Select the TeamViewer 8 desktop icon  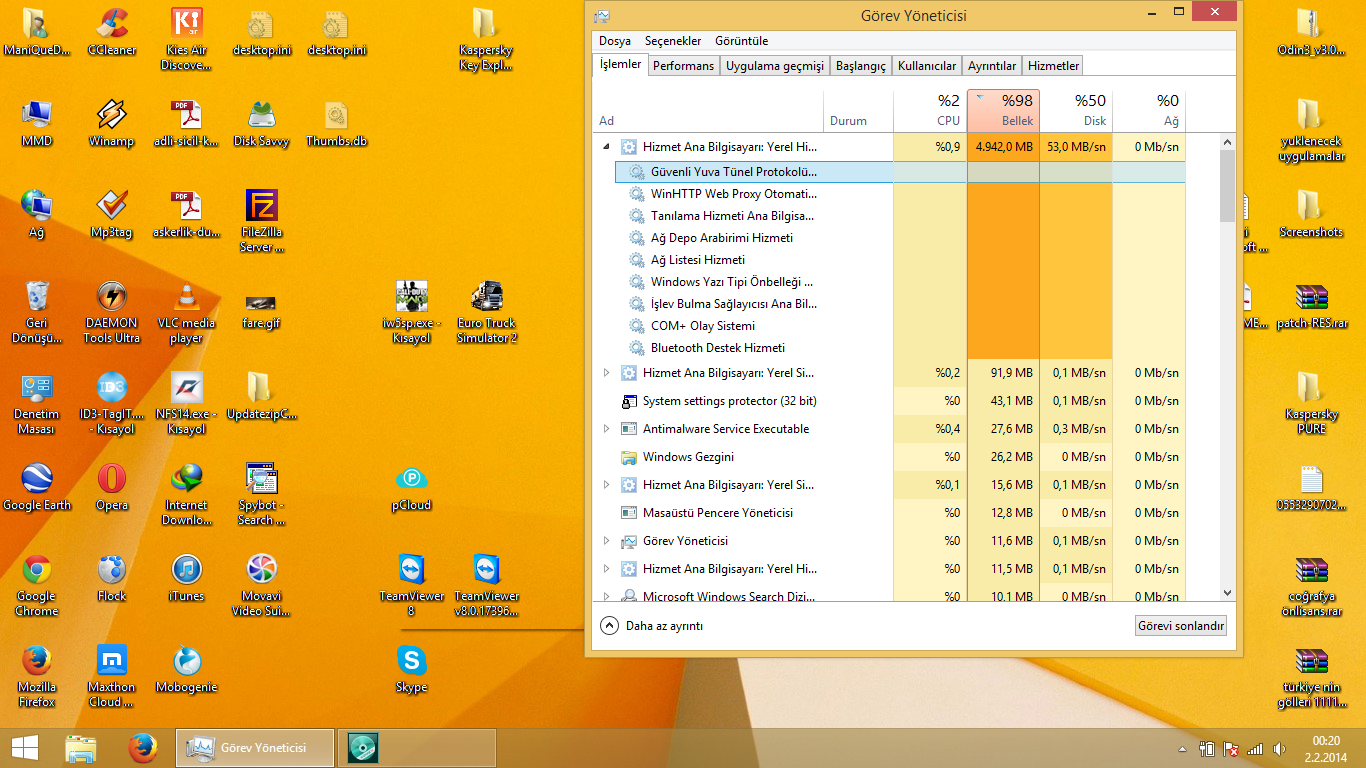click(x=411, y=571)
